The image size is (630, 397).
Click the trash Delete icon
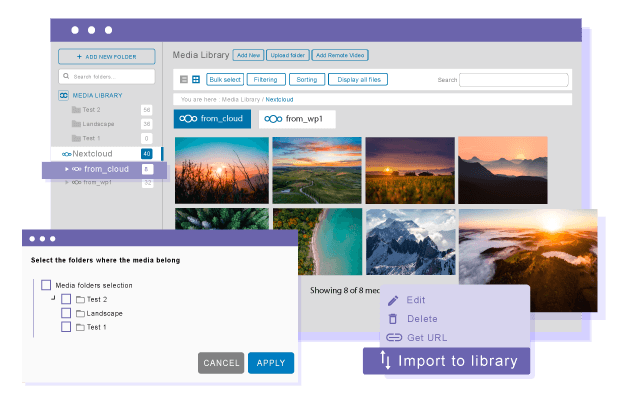pos(393,319)
